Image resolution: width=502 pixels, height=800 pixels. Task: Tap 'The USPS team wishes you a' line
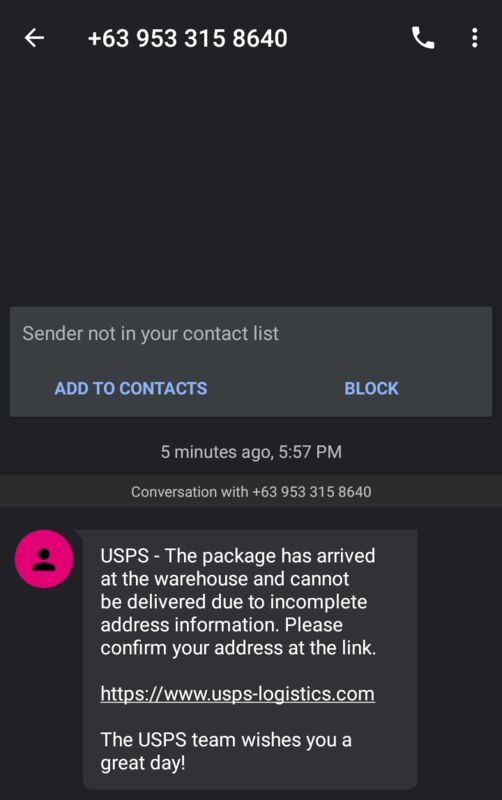point(226,740)
